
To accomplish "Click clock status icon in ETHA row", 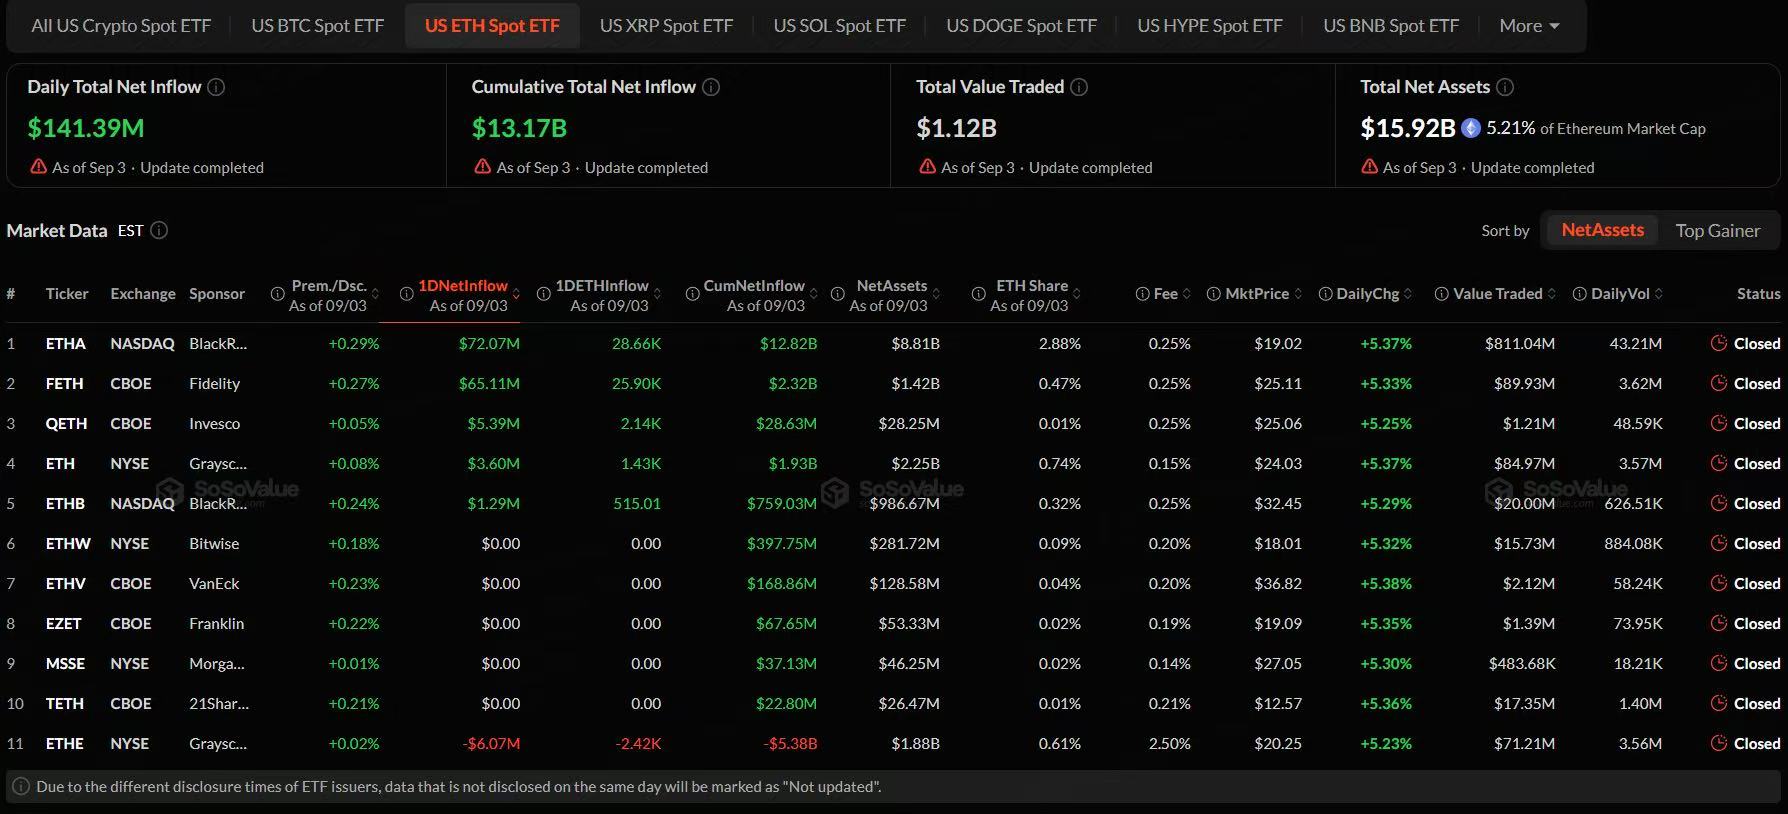I will [1719, 343].
